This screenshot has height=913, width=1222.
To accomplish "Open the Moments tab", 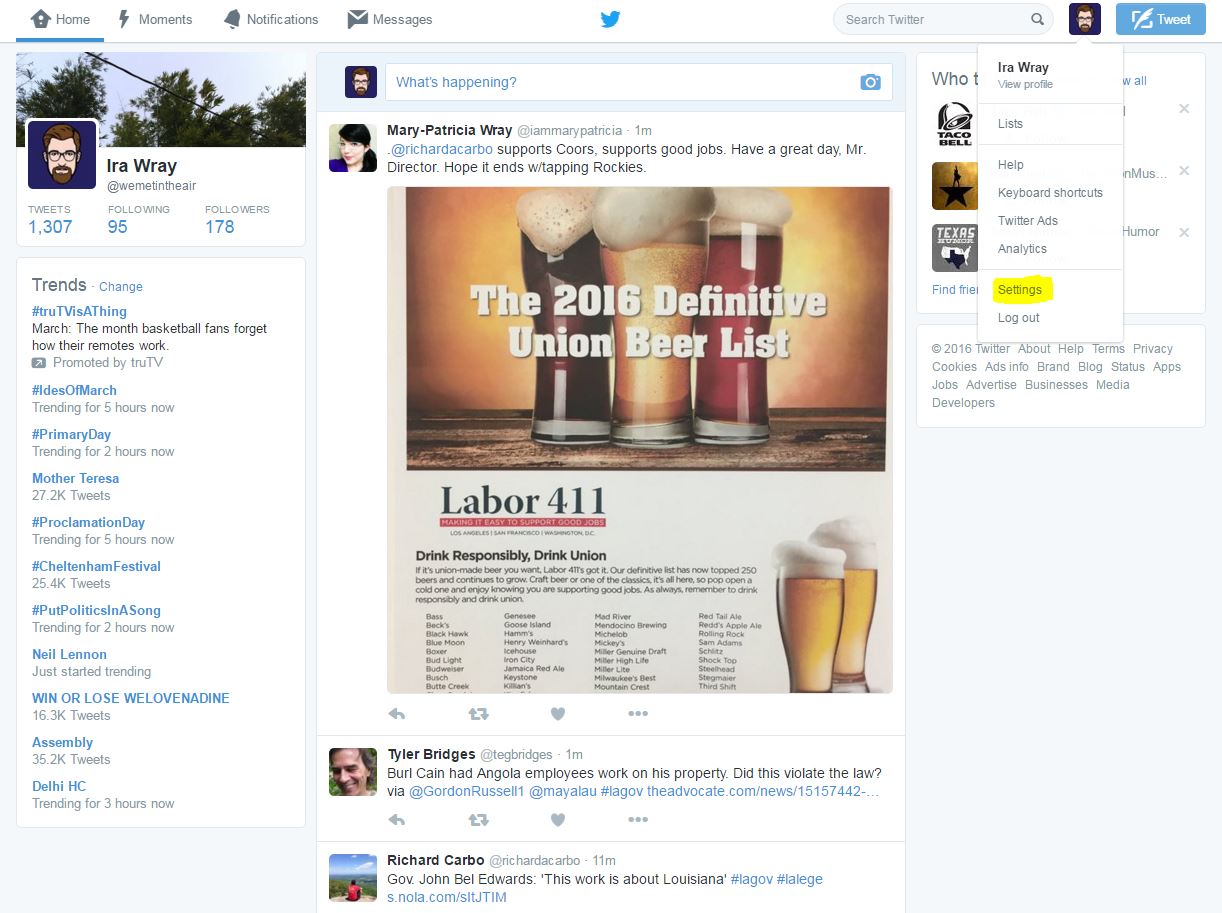I will point(154,19).
